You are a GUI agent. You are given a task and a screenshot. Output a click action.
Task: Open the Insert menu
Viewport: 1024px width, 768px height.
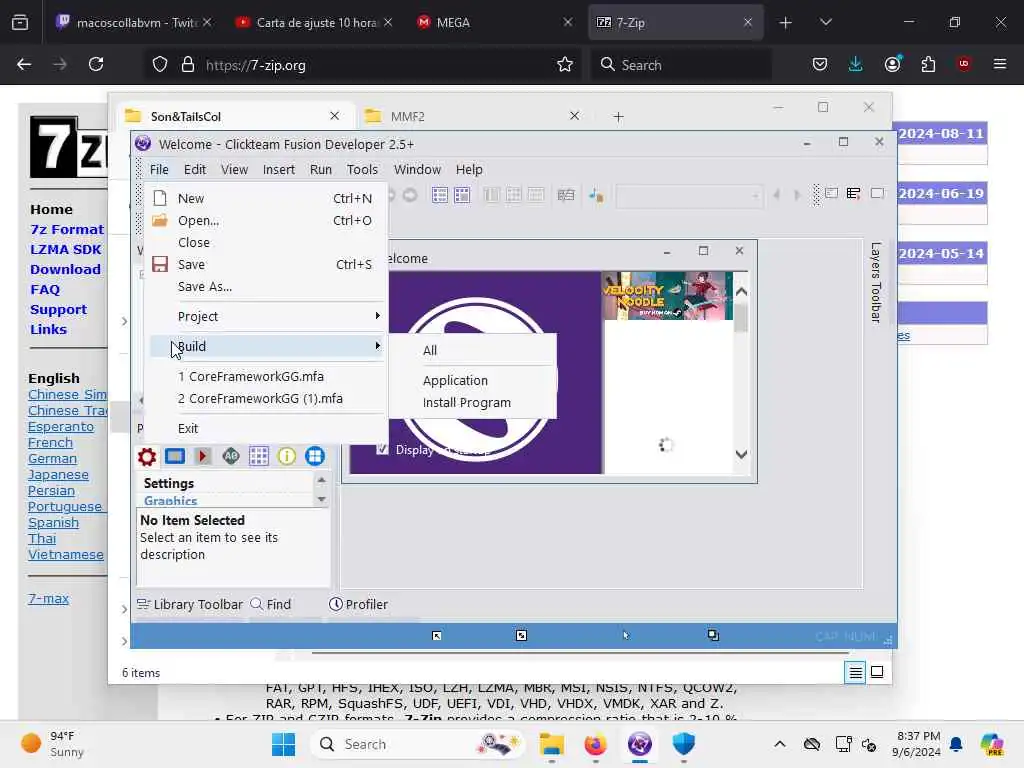coord(279,169)
